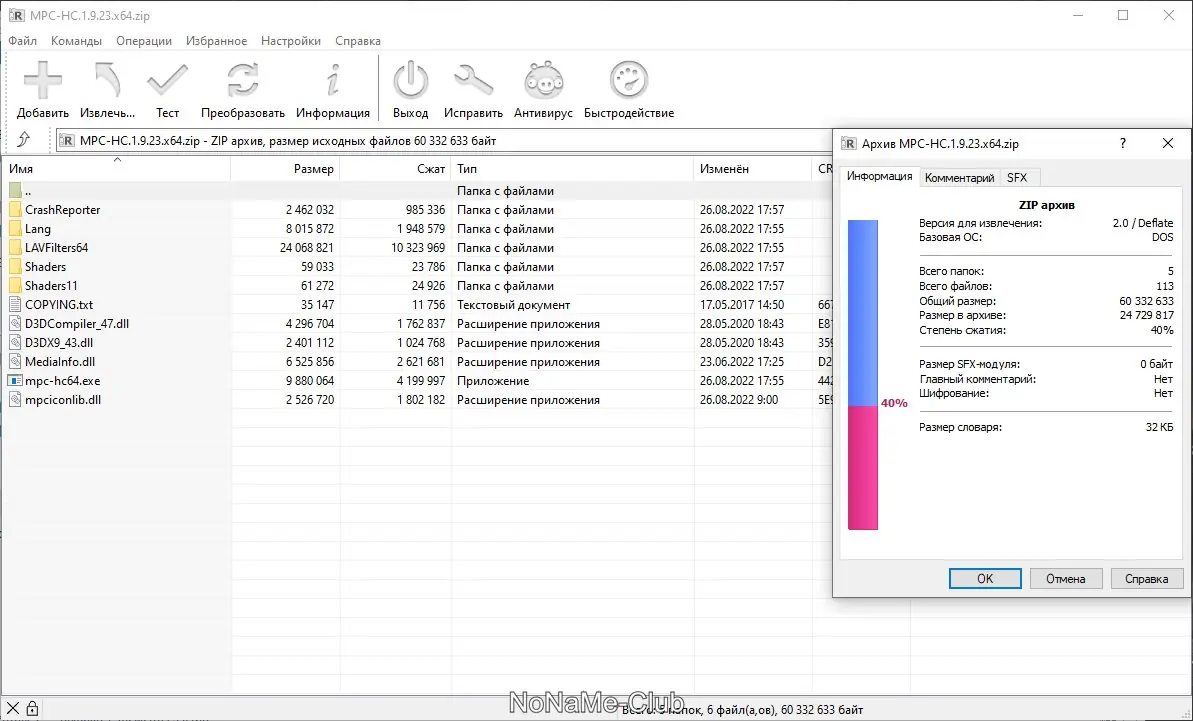Select the Lang folder name
The width and height of the screenshot is (1193, 721).
38,229
